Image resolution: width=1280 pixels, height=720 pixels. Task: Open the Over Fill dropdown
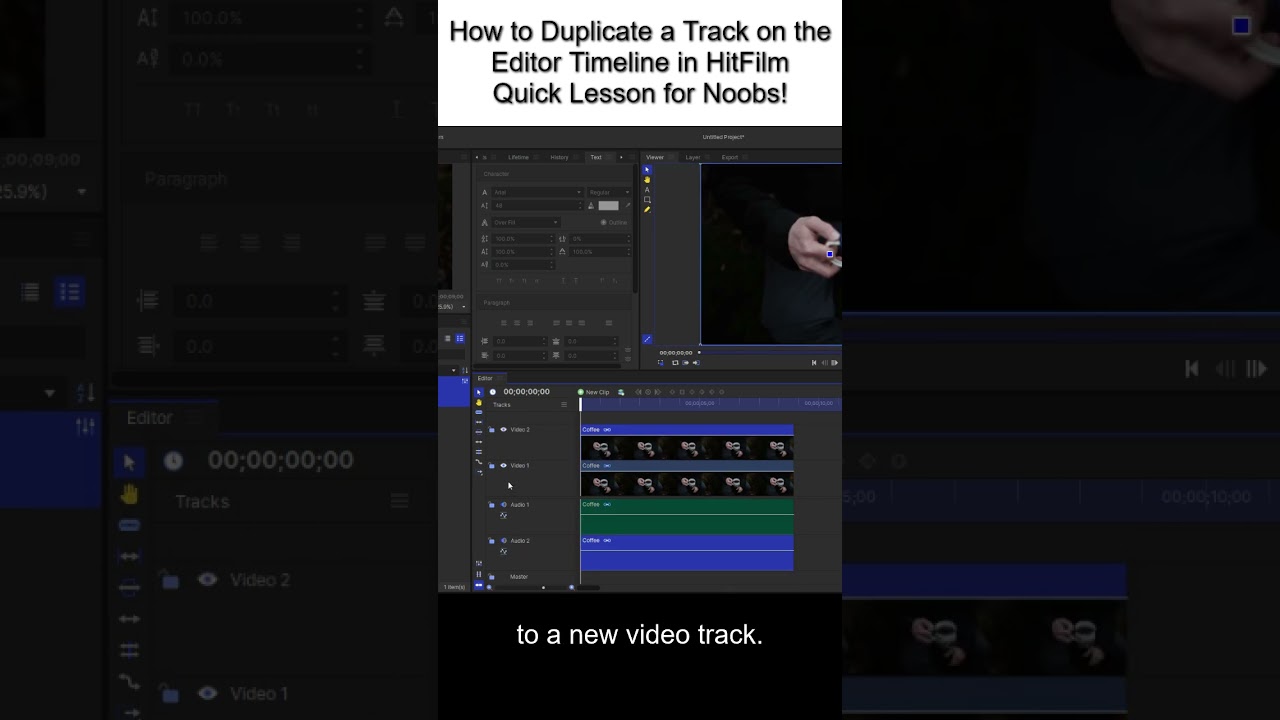tap(526, 222)
